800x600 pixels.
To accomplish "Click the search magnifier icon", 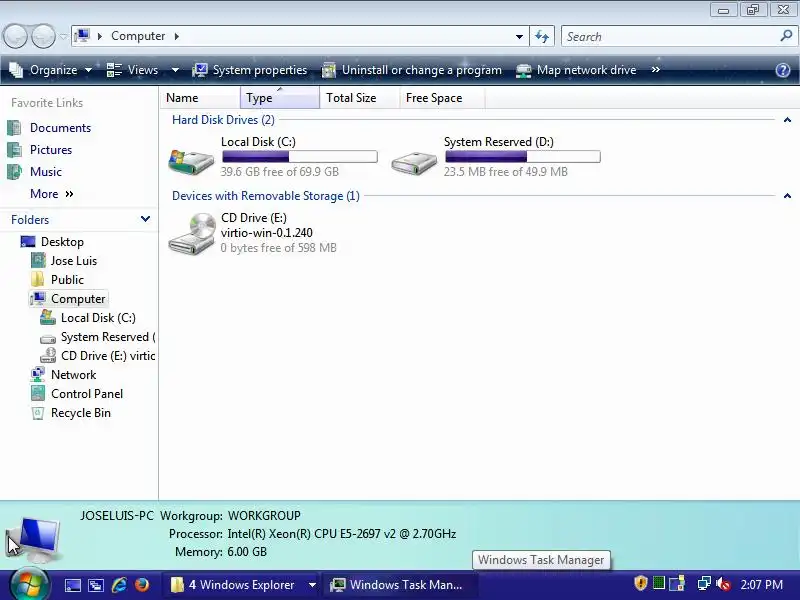I will click(786, 36).
